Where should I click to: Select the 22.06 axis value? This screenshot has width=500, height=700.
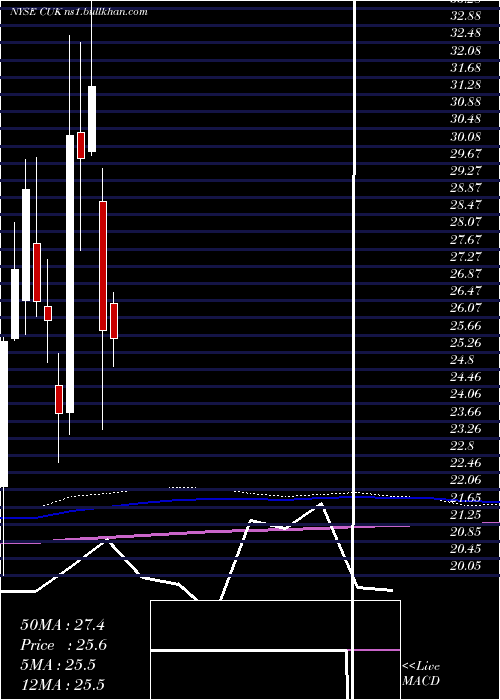tap(465, 480)
